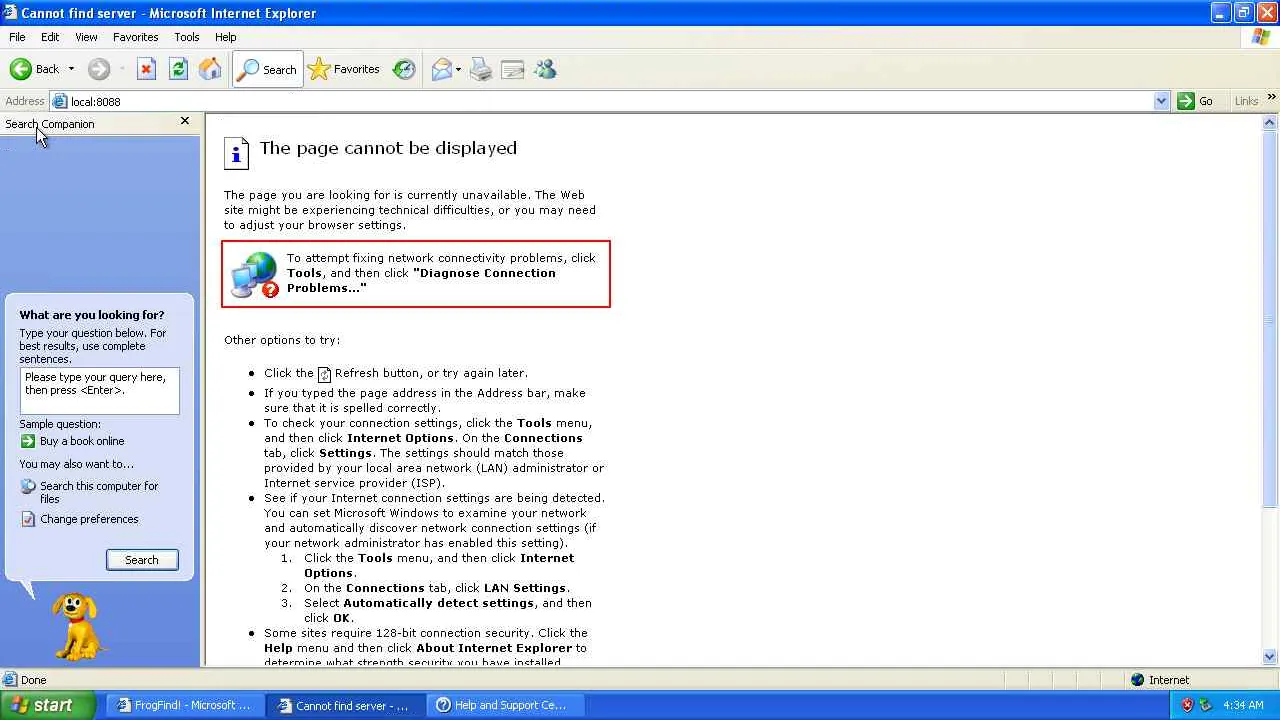
Task: Click the 'You may also want to…' label
Action: coord(76,464)
